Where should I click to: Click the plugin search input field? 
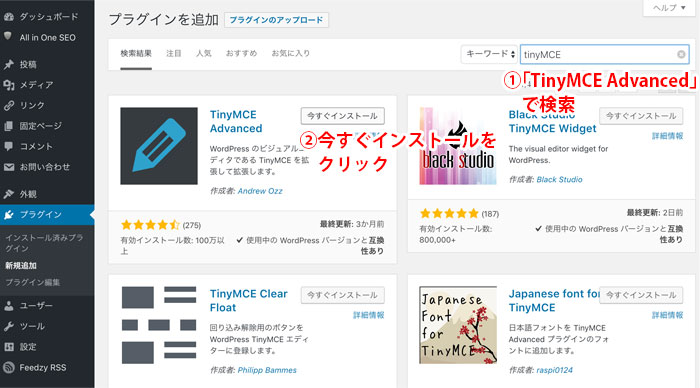coord(604,54)
